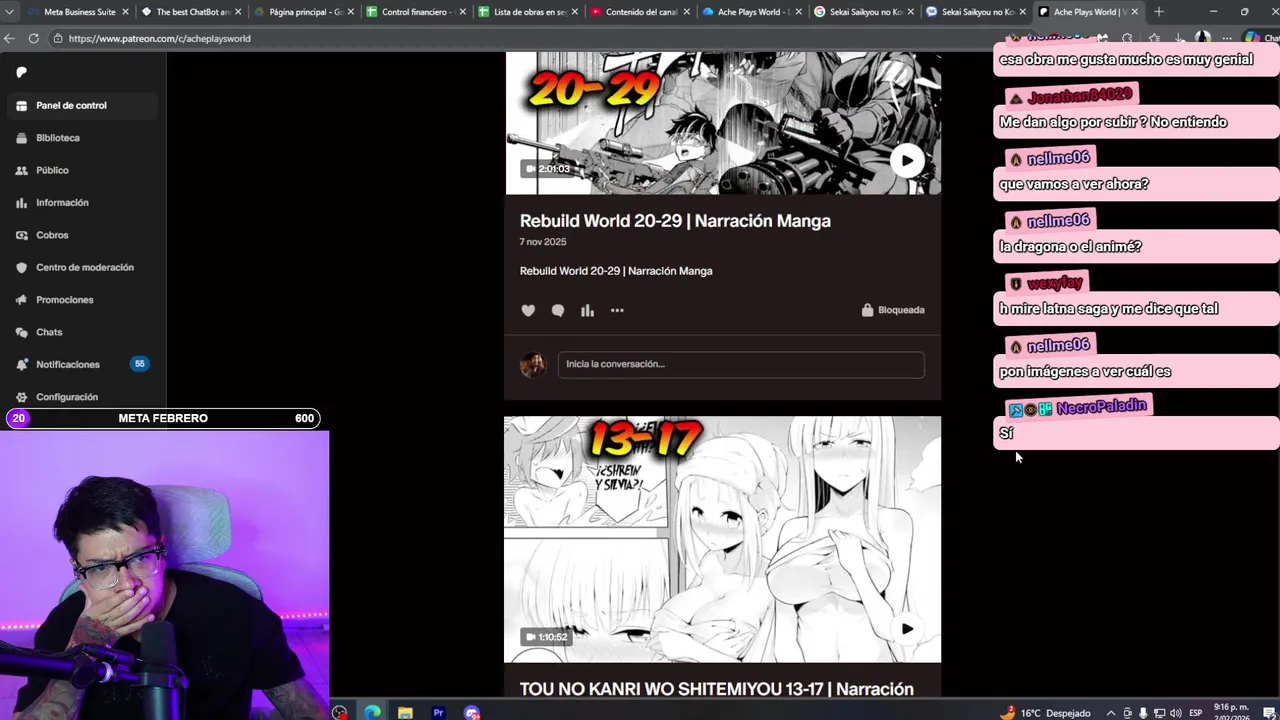Click the 2:01:03 video duration badge

548,169
